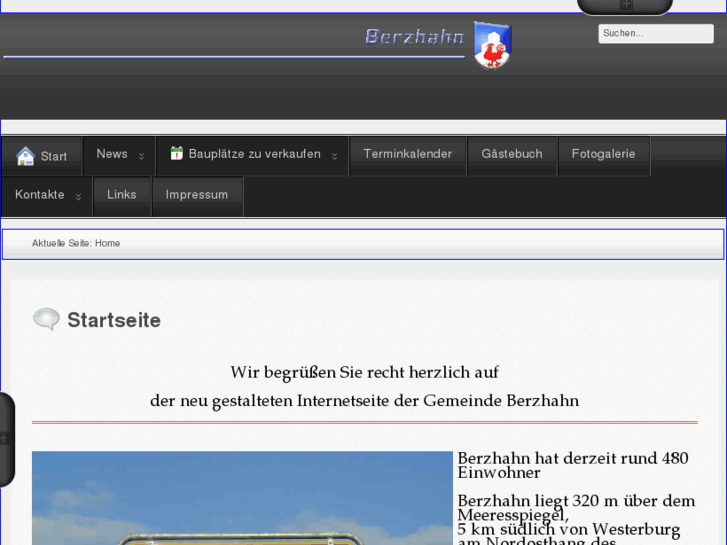Expand the News submenu arrow

pyautogui.click(x=141, y=156)
